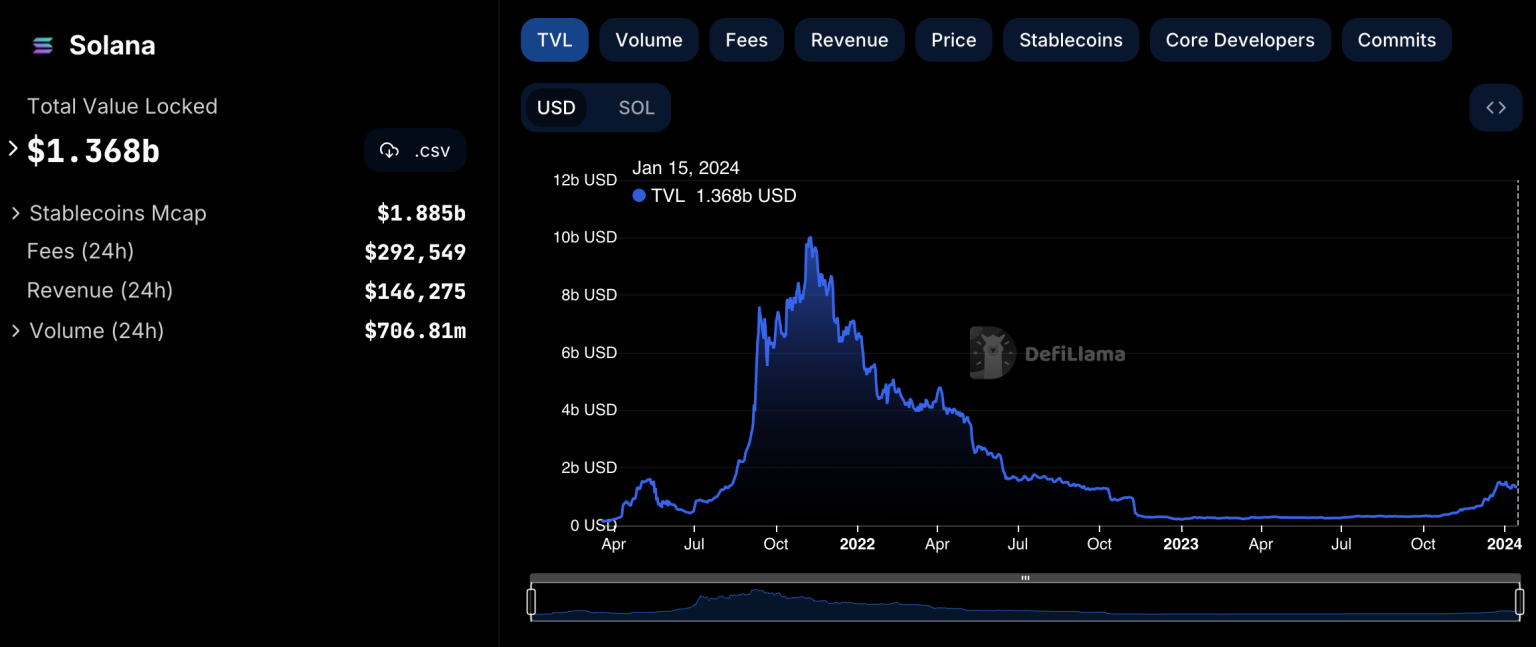1536x647 pixels.
Task: Enable the Fees chart
Action: pyautogui.click(x=746, y=40)
